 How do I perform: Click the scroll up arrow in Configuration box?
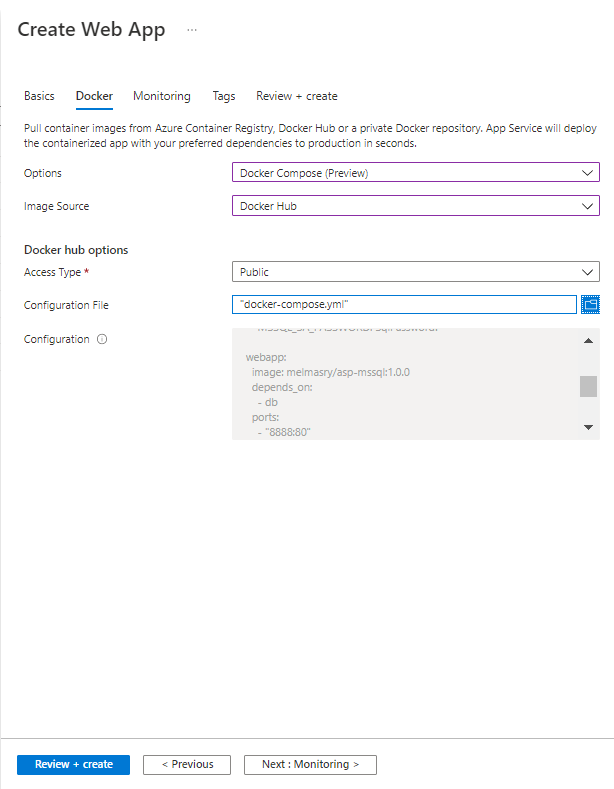tap(588, 341)
